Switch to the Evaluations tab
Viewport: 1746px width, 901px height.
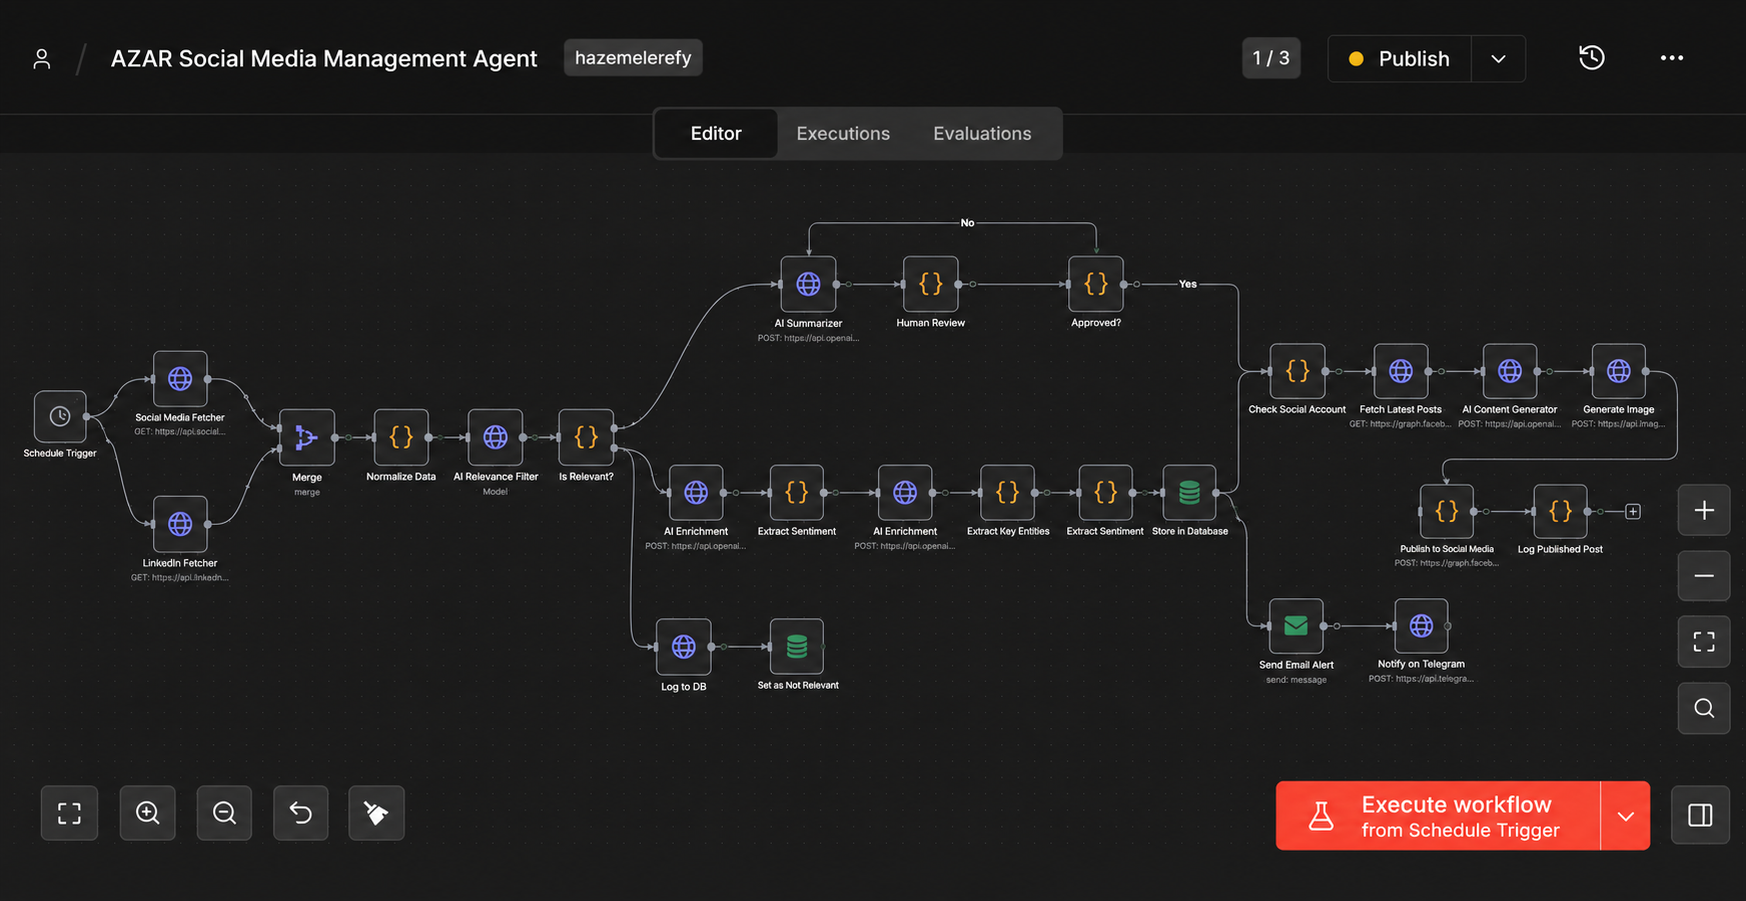[982, 133]
